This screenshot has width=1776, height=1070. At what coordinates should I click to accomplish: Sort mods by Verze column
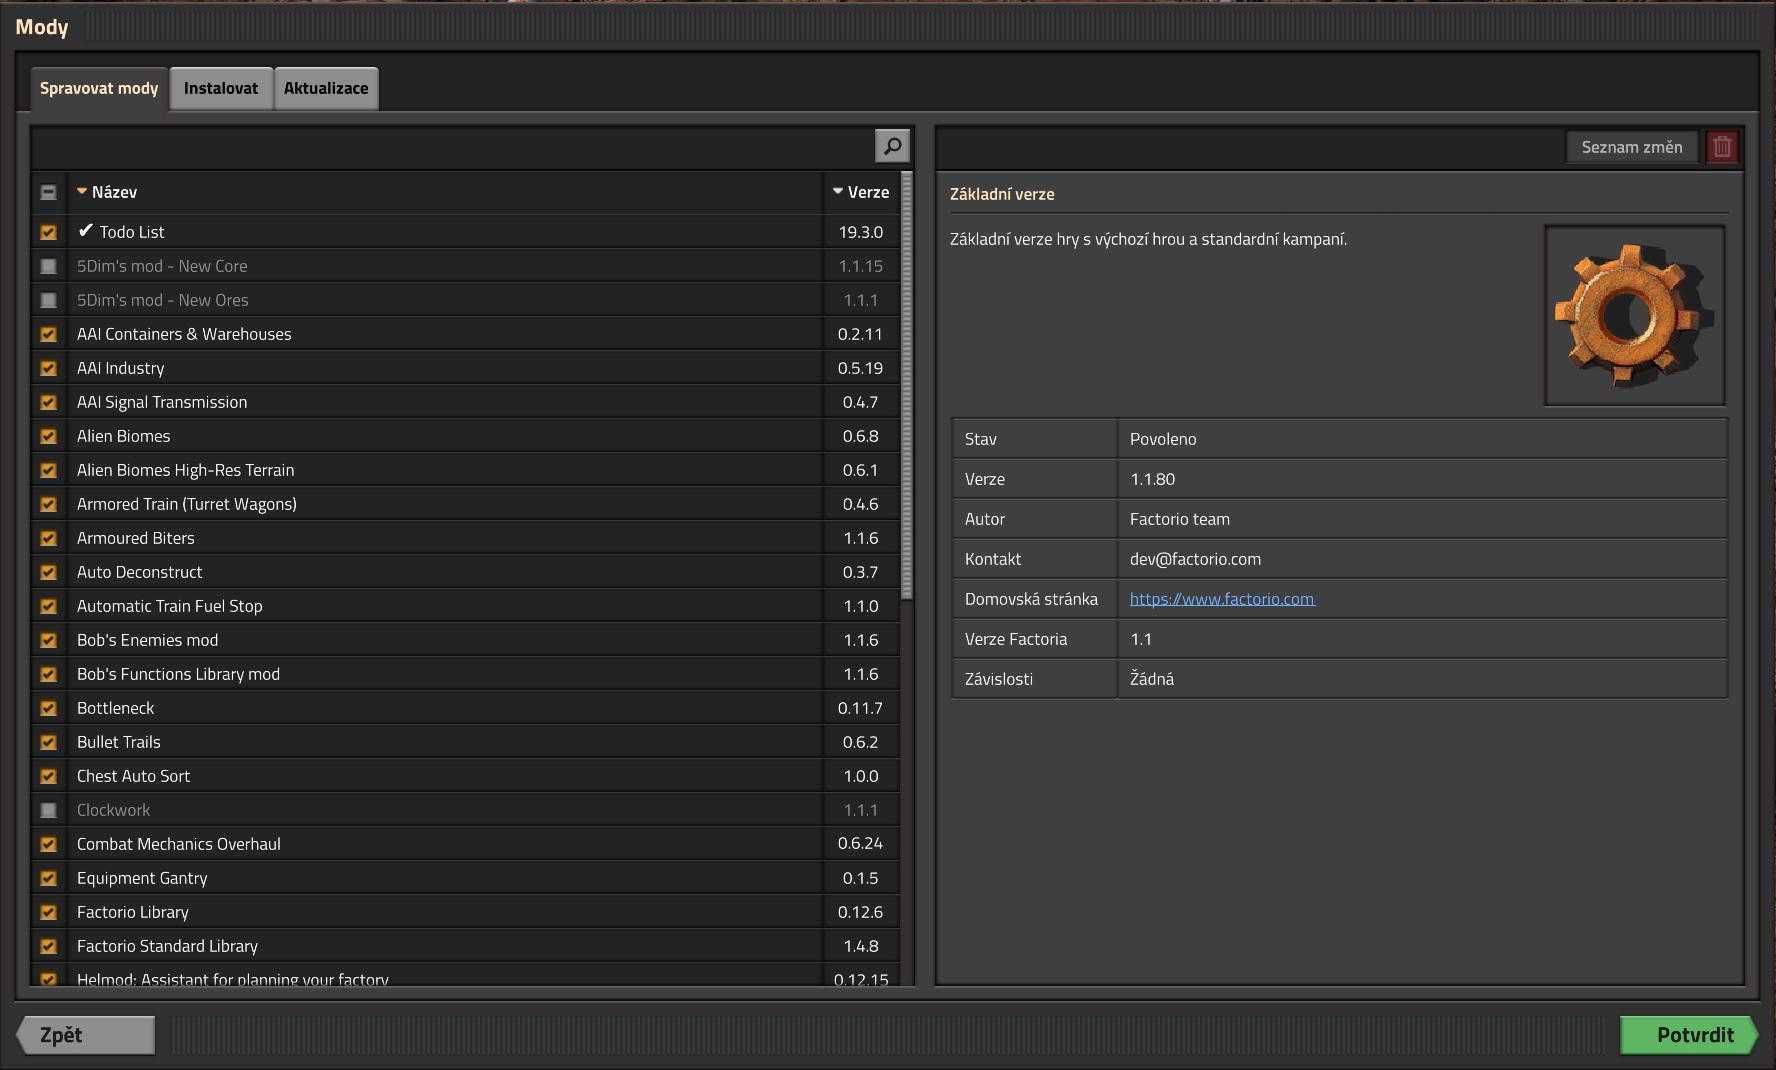(x=861, y=192)
